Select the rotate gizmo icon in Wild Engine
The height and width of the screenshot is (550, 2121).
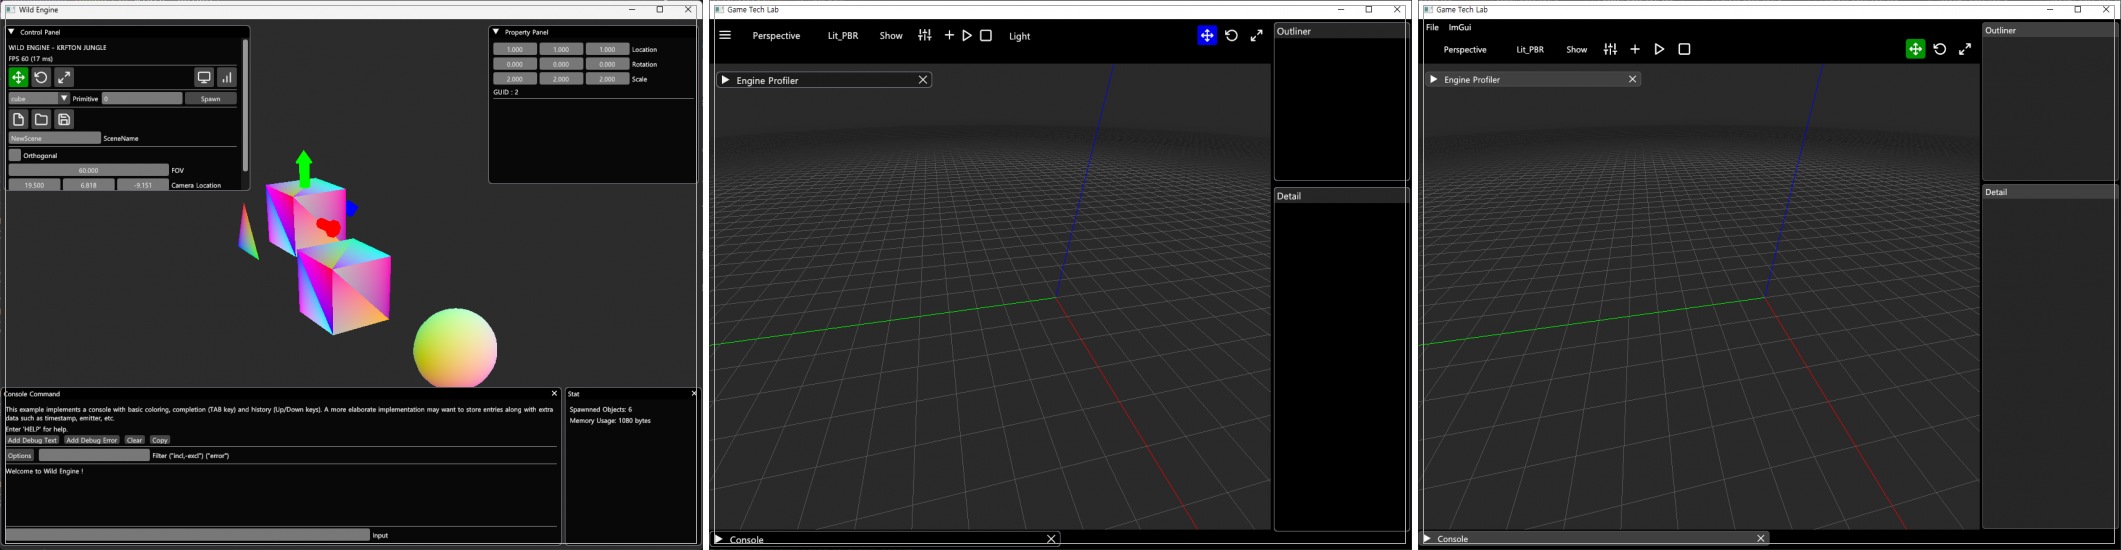point(41,77)
